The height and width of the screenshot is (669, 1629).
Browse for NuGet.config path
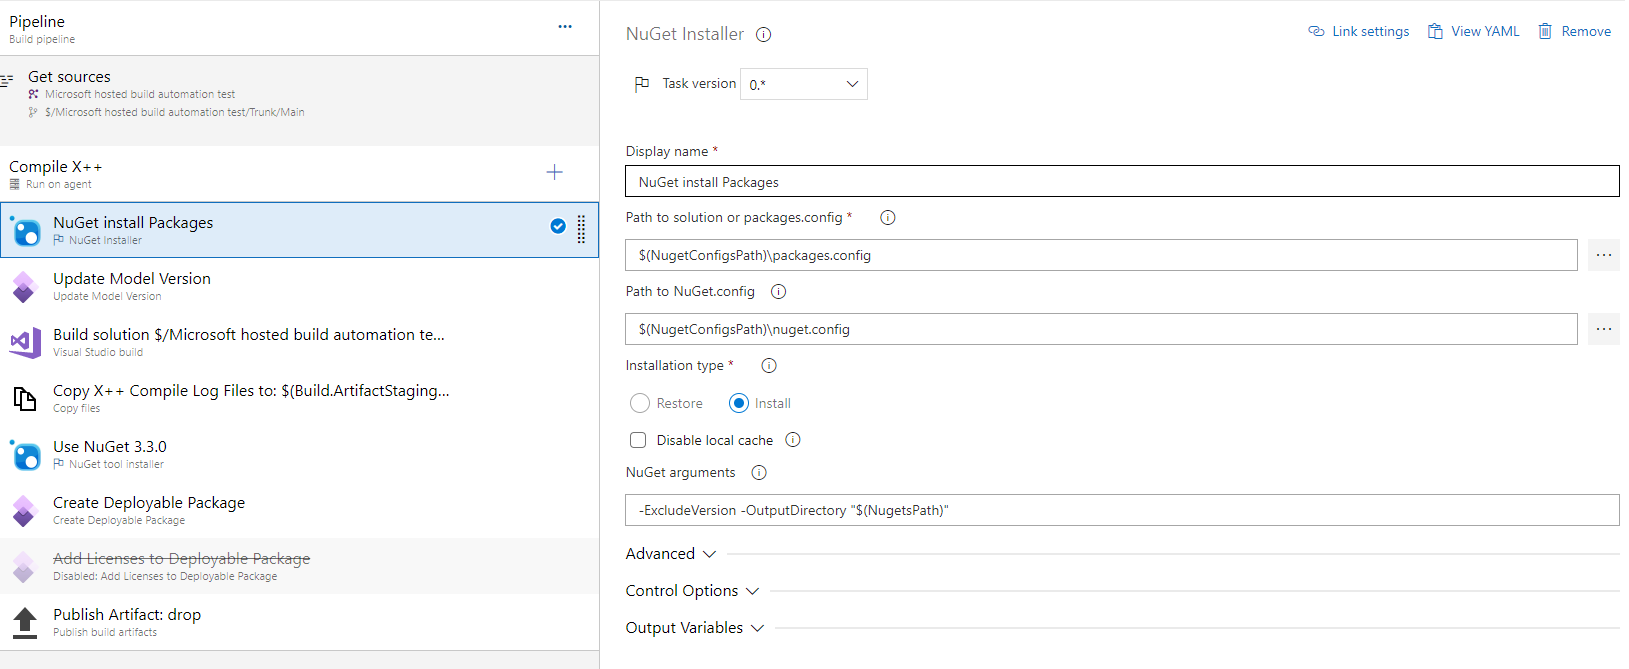coord(1604,329)
